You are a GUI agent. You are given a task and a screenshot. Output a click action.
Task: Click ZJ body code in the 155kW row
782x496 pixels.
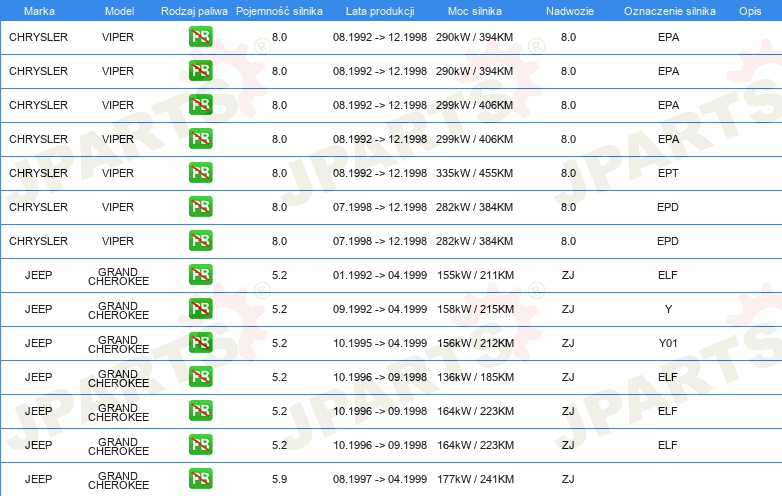[x=568, y=275]
